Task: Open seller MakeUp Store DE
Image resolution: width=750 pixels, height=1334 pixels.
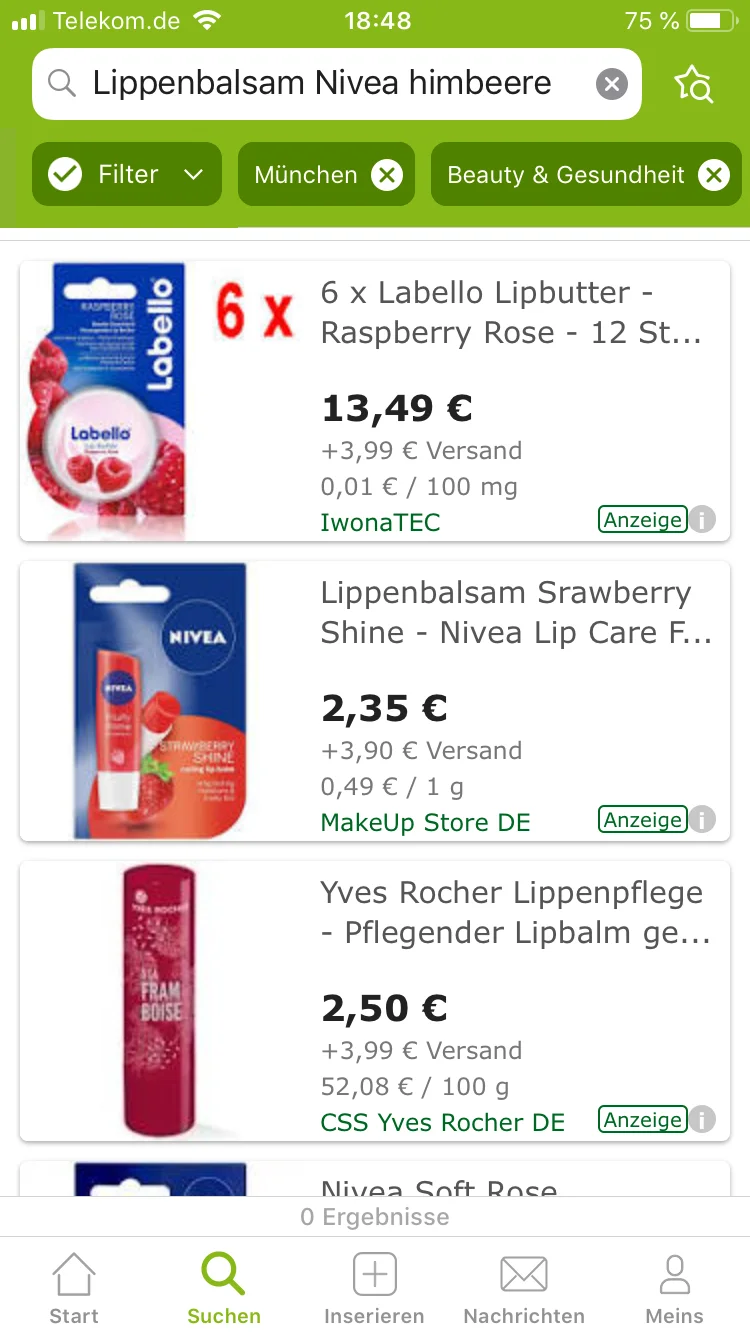Action: [425, 823]
